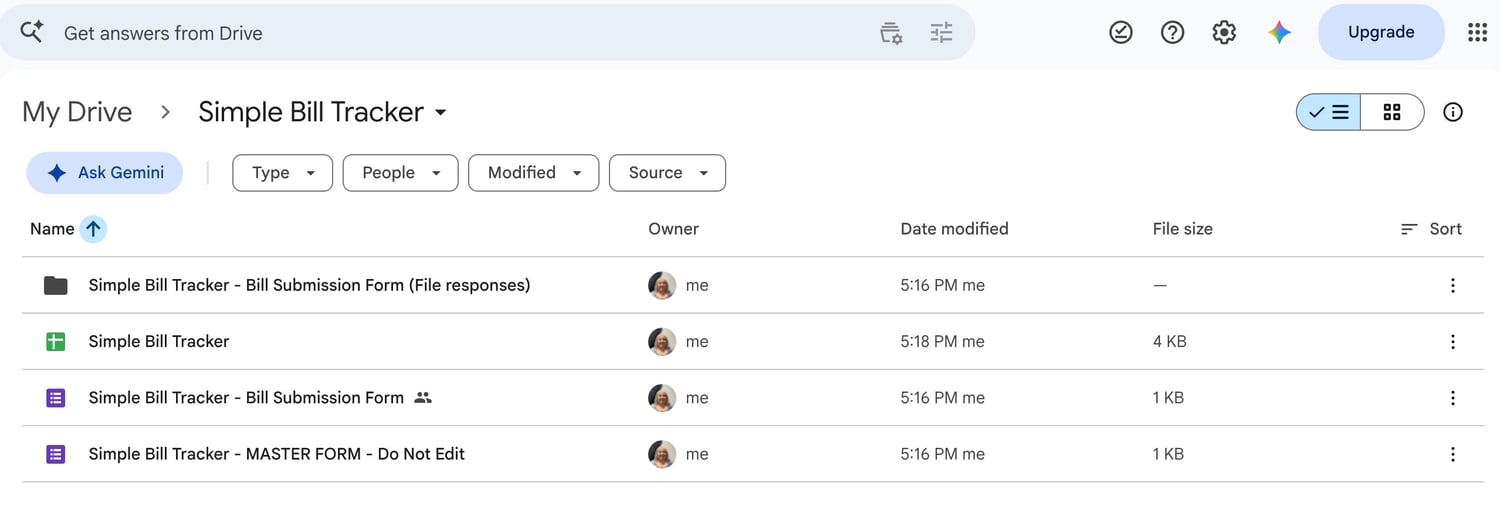Image resolution: width=1500 pixels, height=527 pixels.
Task: Open more actions for Simple Bill Tracker spreadsheet
Action: point(1452,342)
